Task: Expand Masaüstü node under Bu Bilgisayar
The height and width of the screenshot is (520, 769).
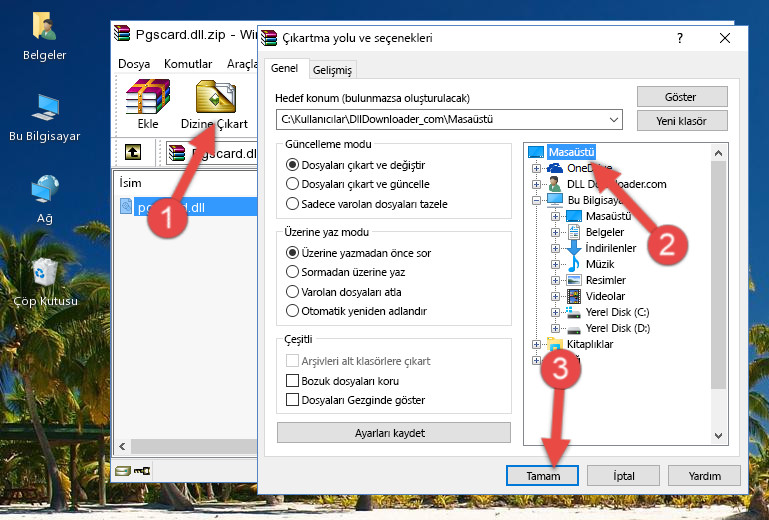Action: (555, 216)
